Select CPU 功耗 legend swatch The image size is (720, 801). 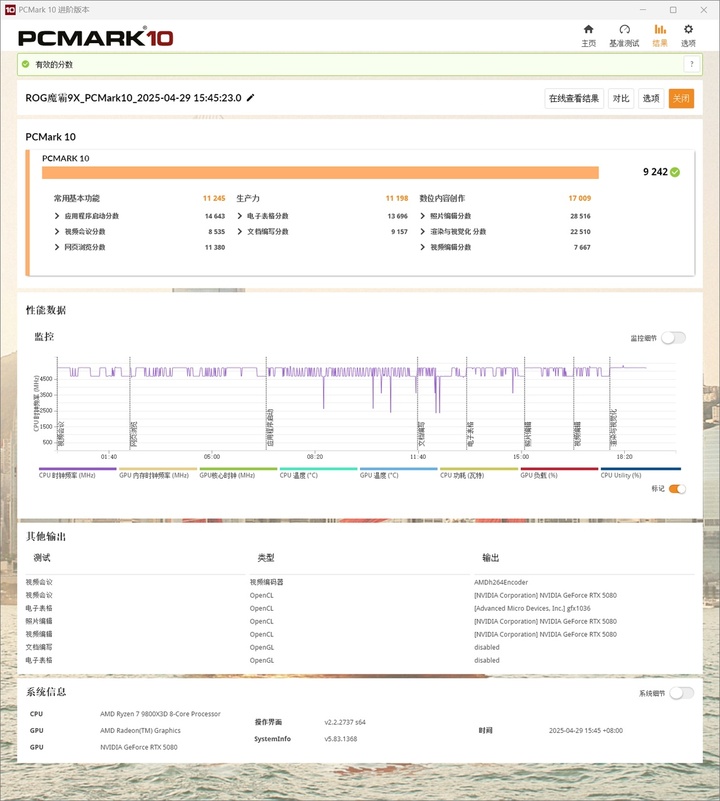point(479,468)
